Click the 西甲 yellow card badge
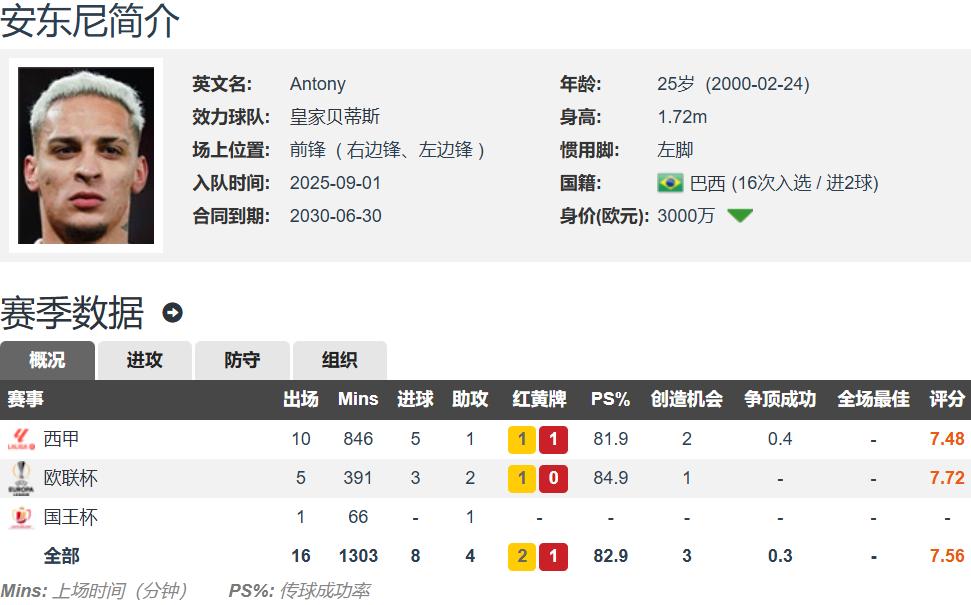The width and height of the screenshot is (971, 605). (x=522, y=439)
